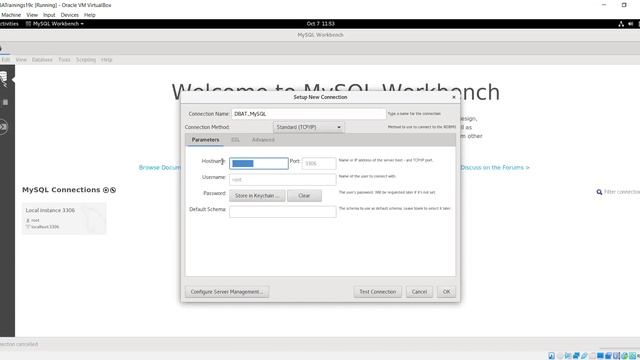The height and width of the screenshot is (360, 640).
Task: Click the Default Schema field
Action: click(x=283, y=211)
